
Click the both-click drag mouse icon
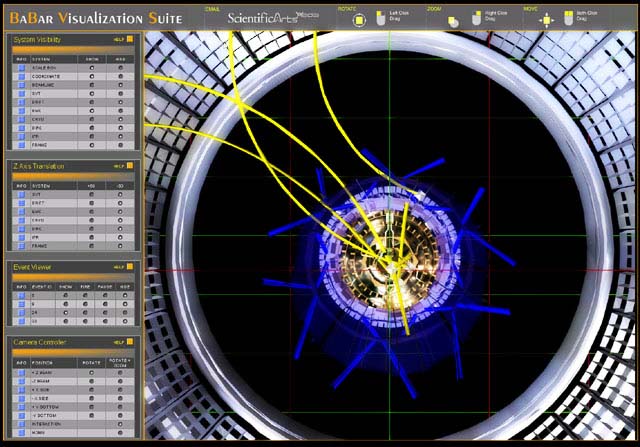(x=569, y=18)
